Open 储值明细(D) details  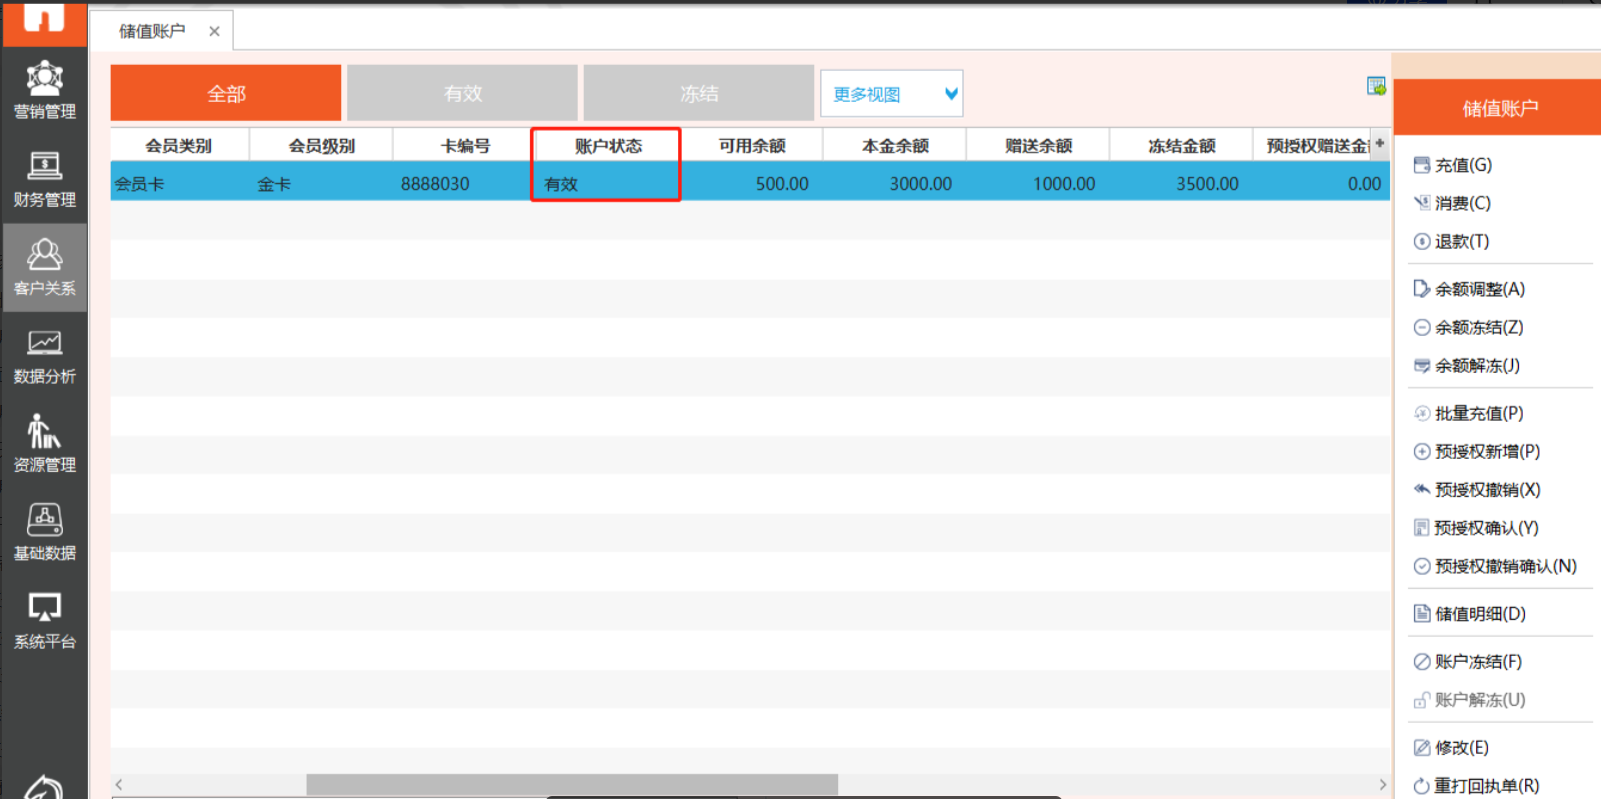click(1479, 614)
